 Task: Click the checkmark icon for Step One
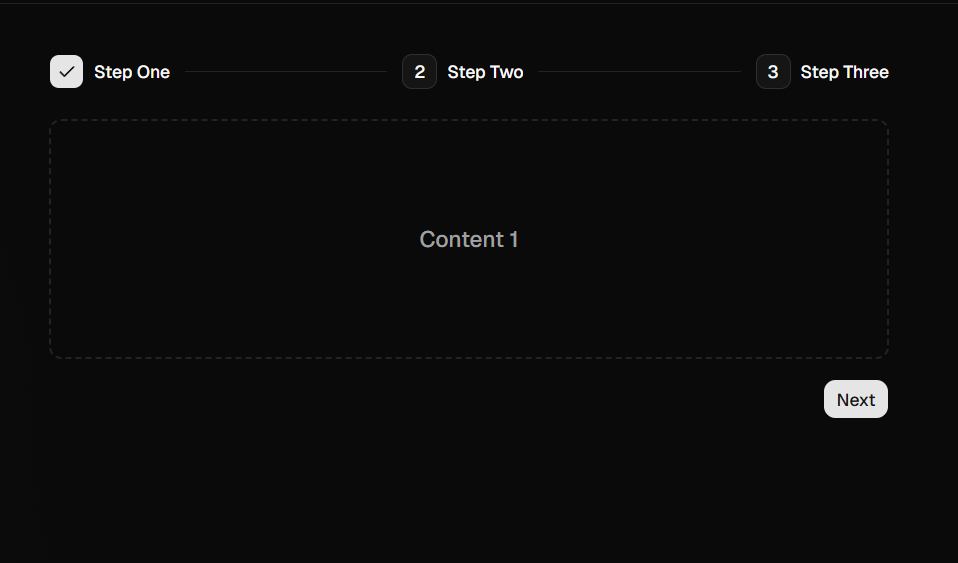click(67, 72)
